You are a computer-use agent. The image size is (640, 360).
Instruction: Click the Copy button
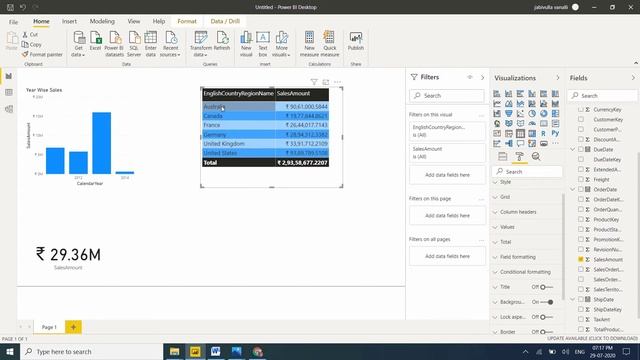point(32,44)
